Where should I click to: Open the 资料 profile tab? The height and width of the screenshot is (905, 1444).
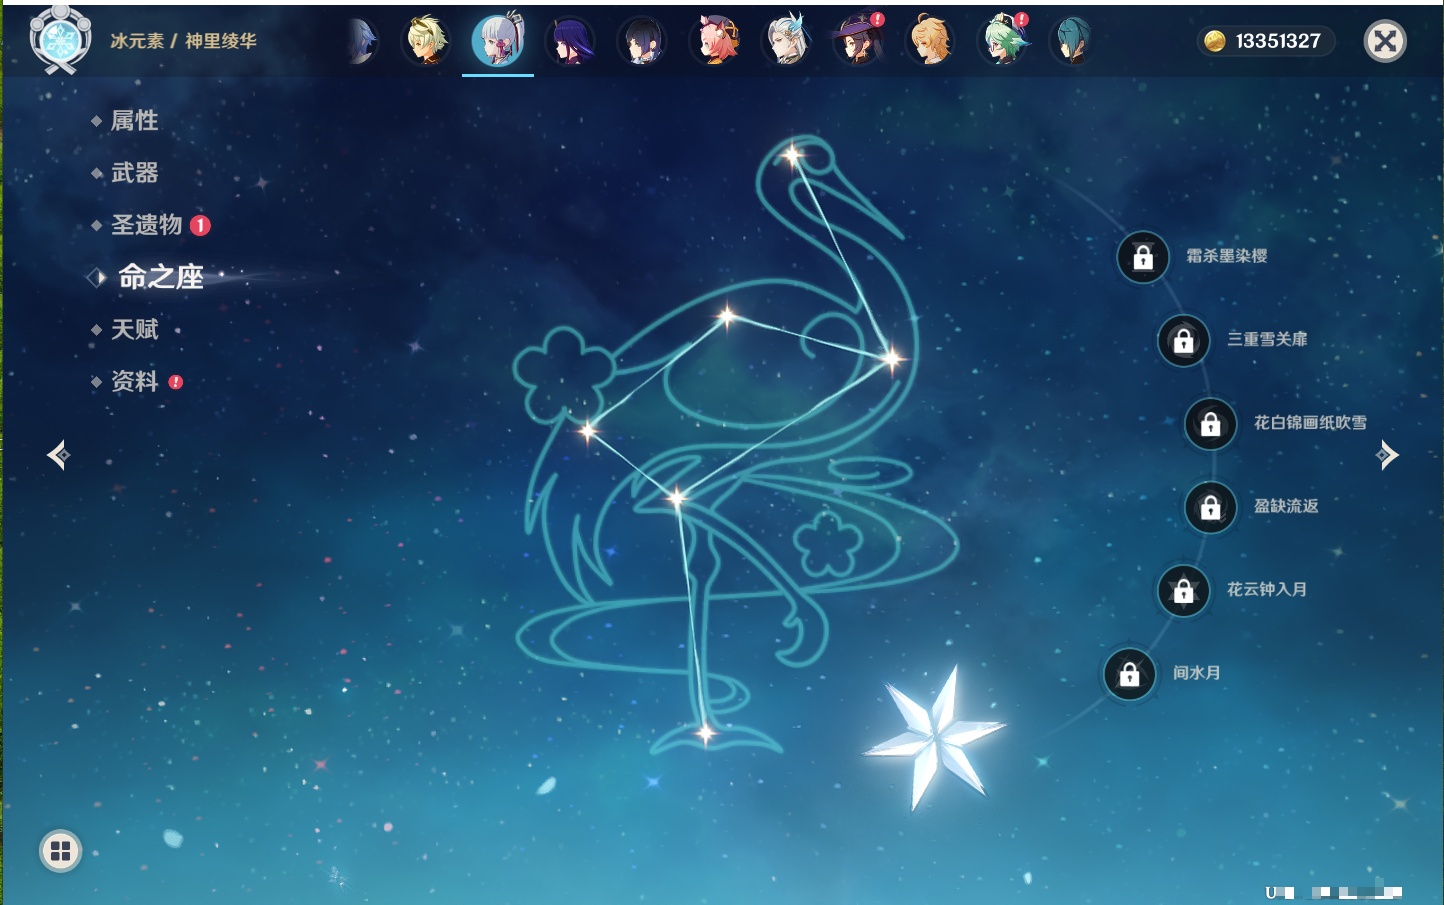coord(134,381)
